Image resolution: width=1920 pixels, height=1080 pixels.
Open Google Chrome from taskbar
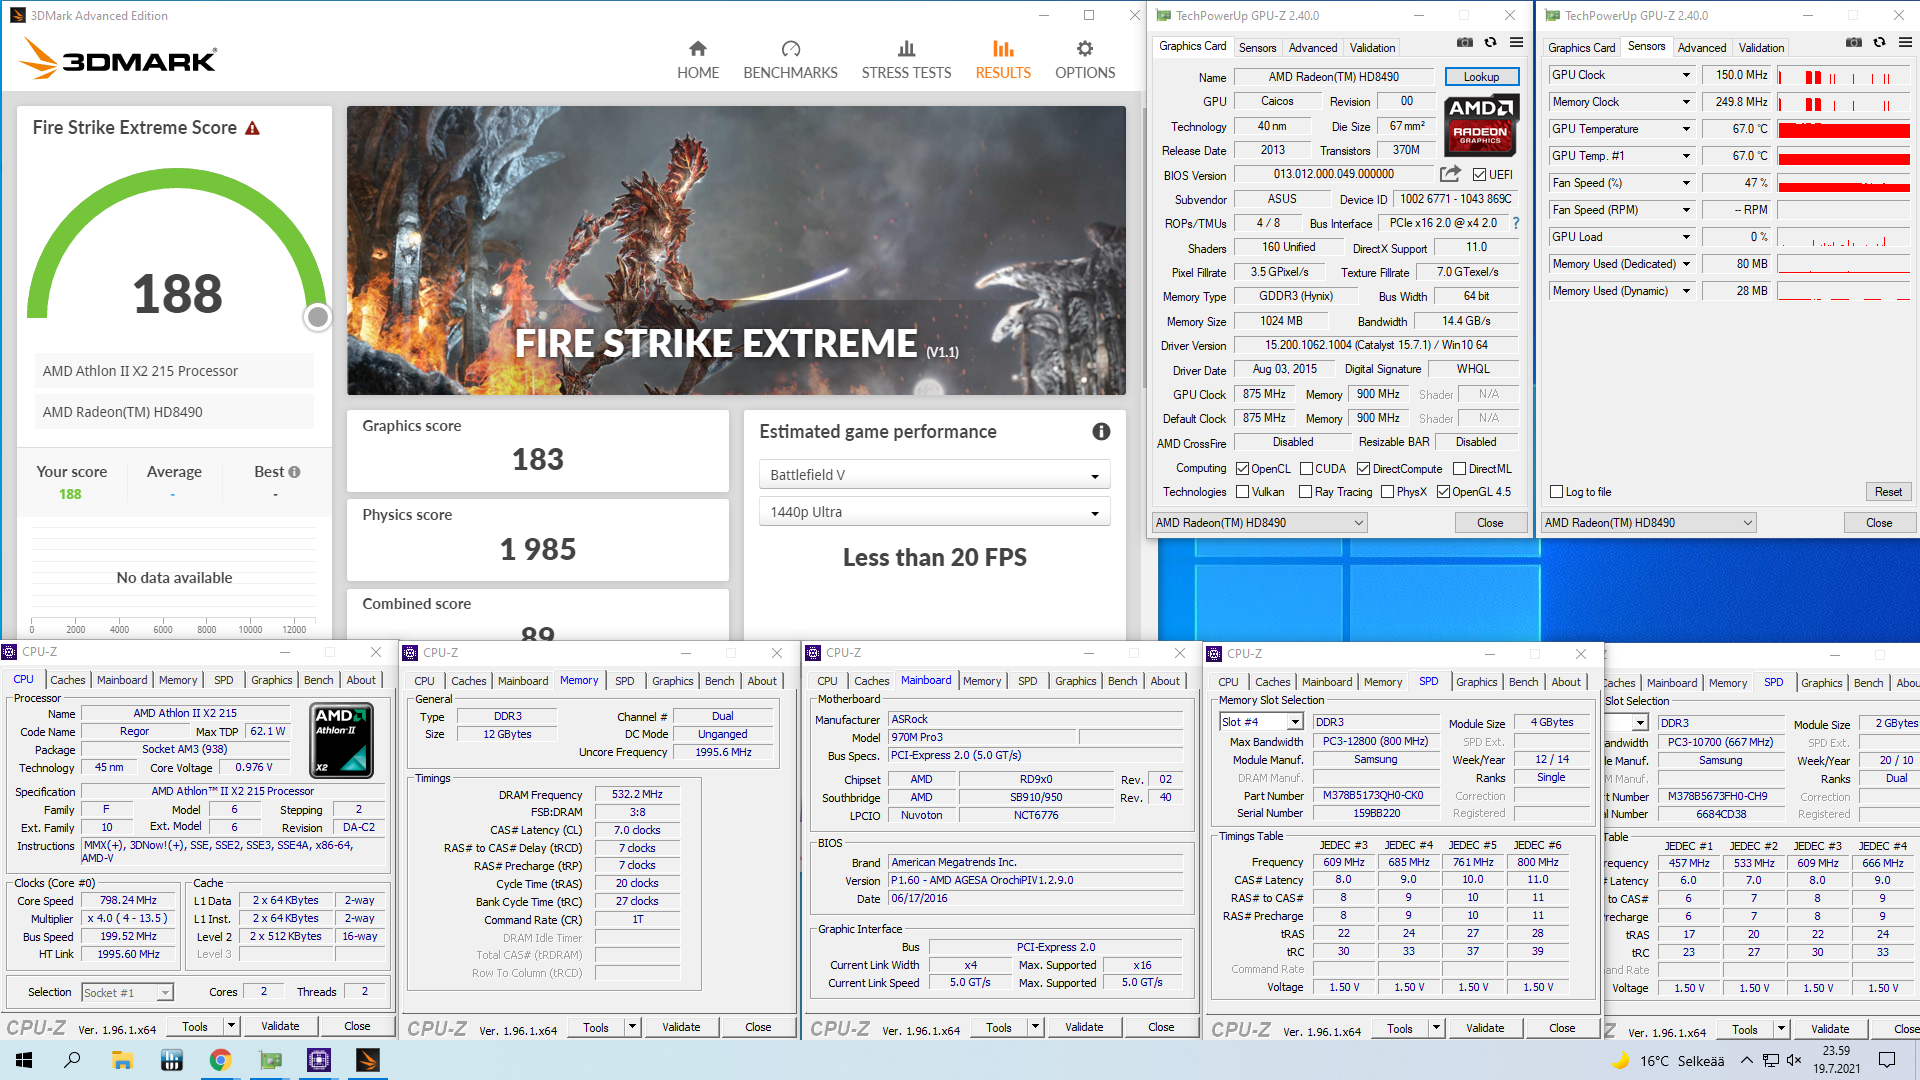220,1060
